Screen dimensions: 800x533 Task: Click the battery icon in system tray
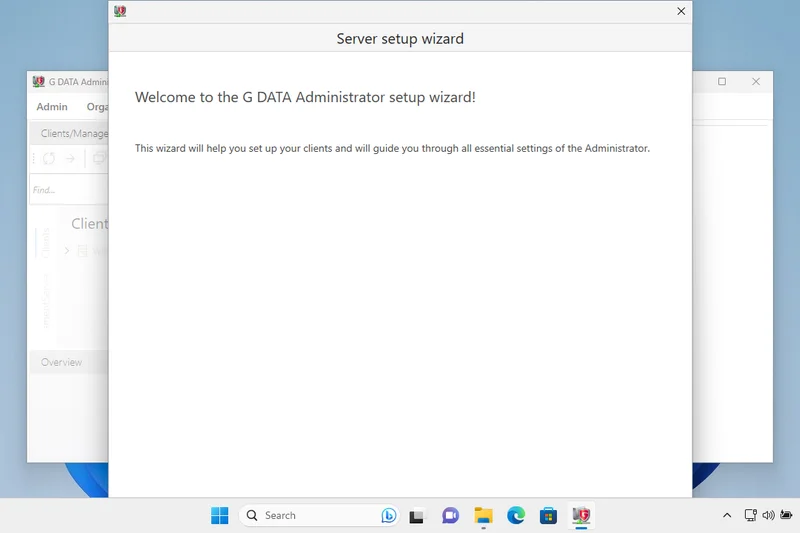[x=787, y=515]
